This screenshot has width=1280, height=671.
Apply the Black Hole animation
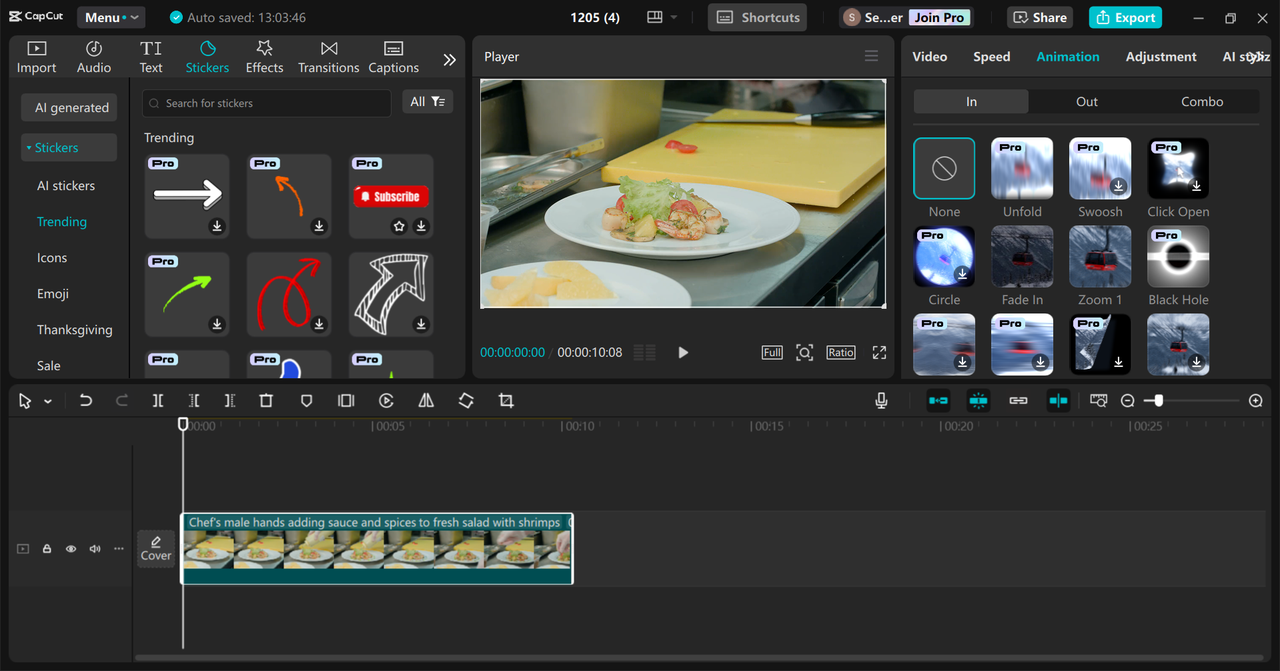coord(1178,256)
